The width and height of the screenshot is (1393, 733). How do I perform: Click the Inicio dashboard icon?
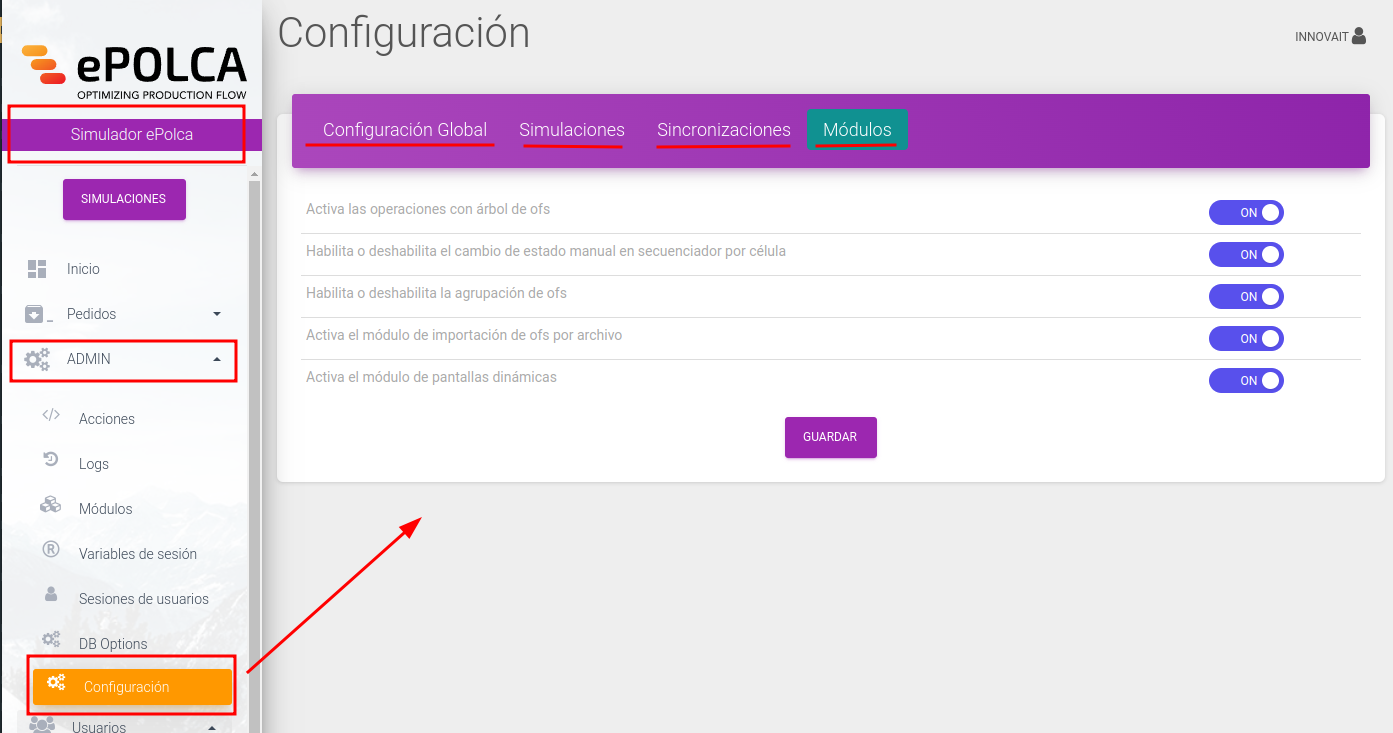(x=37, y=268)
